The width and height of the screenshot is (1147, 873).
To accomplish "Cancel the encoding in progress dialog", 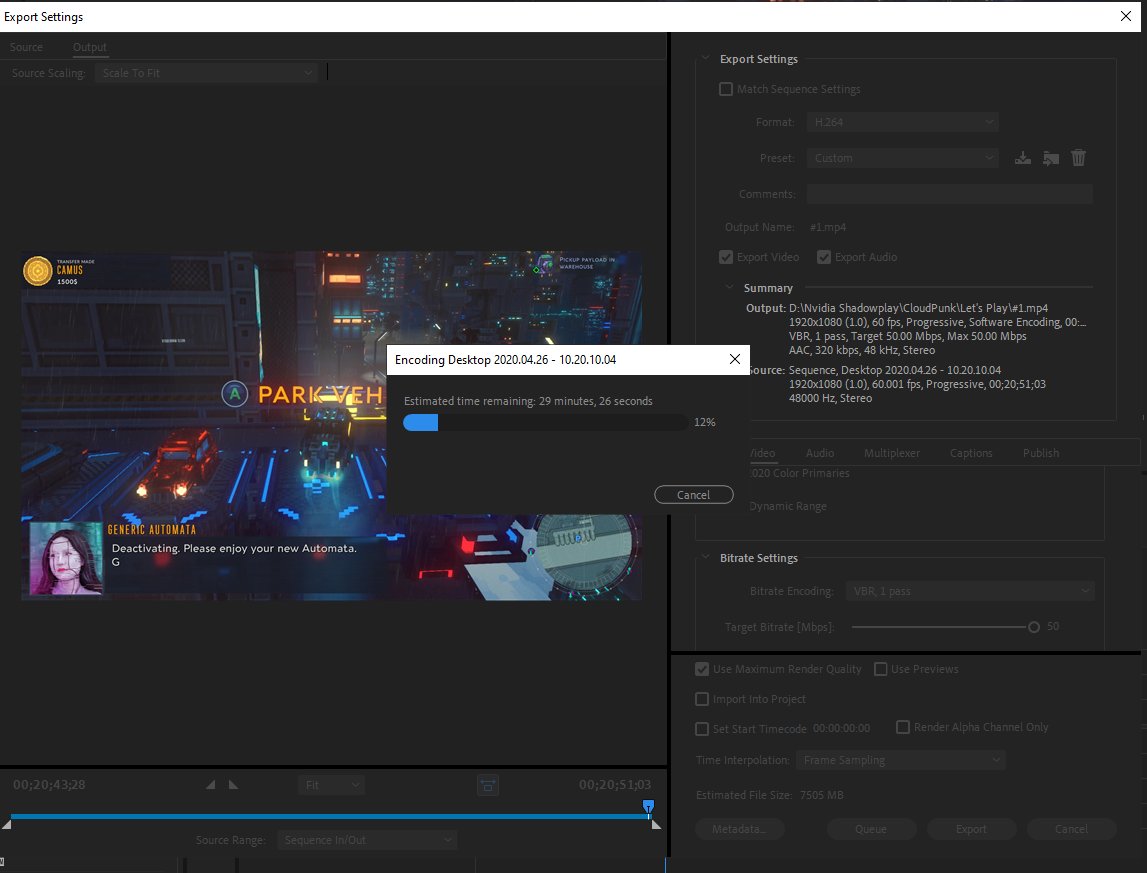I will [x=693, y=495].
